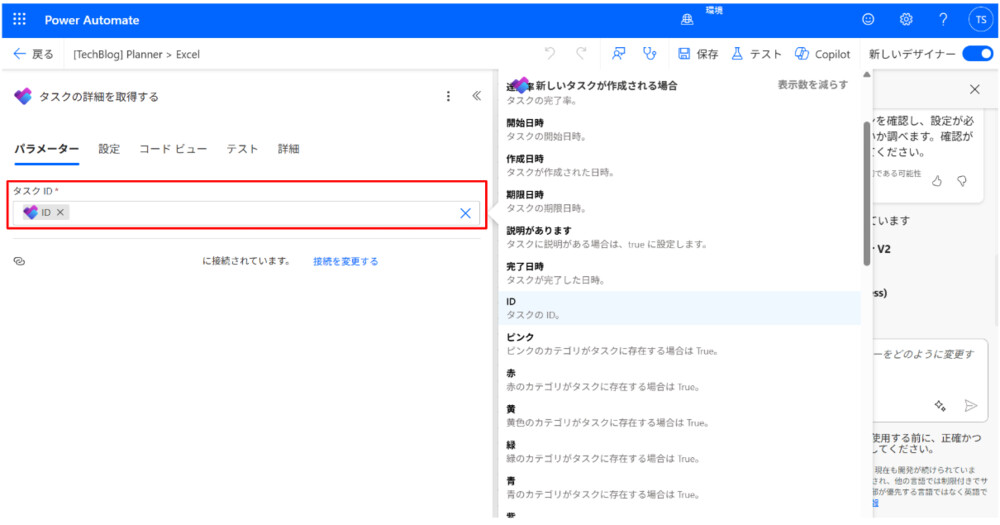Click the help question mark icon
Image resolution: width=1000 pixels, height=525 pixels.
coord(943,20)
